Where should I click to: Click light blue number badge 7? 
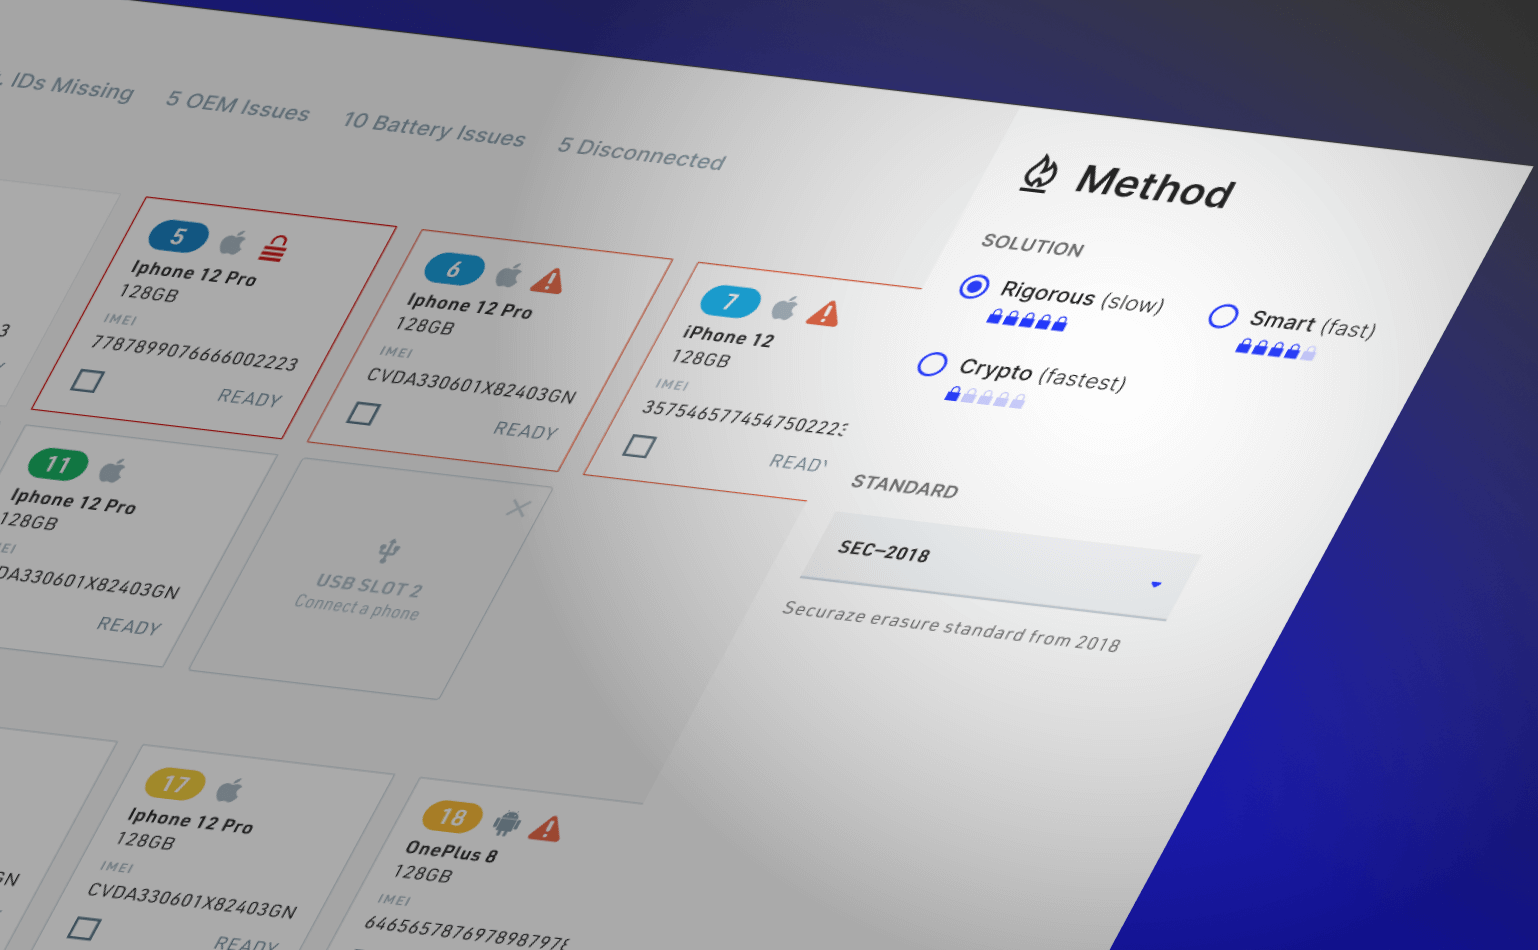coord(730,302)
